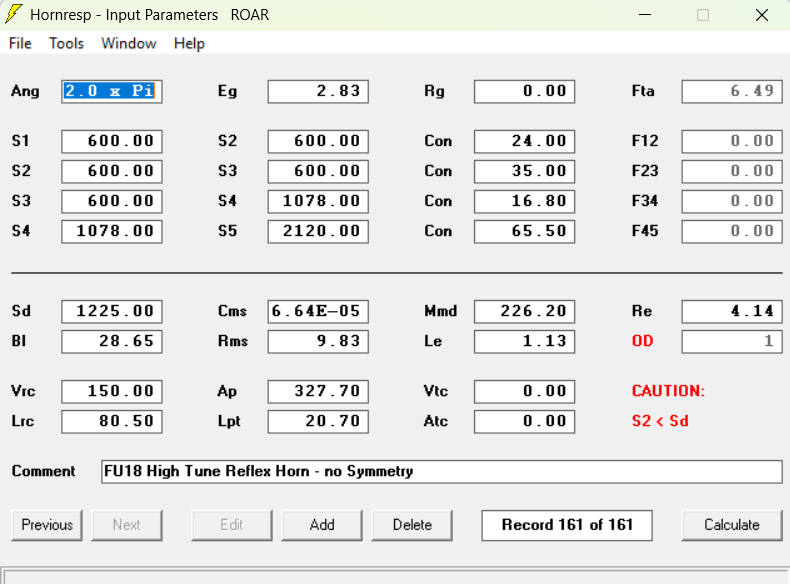Click the Lrc field with 80.50
This screenshot has height=584, width=790.
coord(112,421)
